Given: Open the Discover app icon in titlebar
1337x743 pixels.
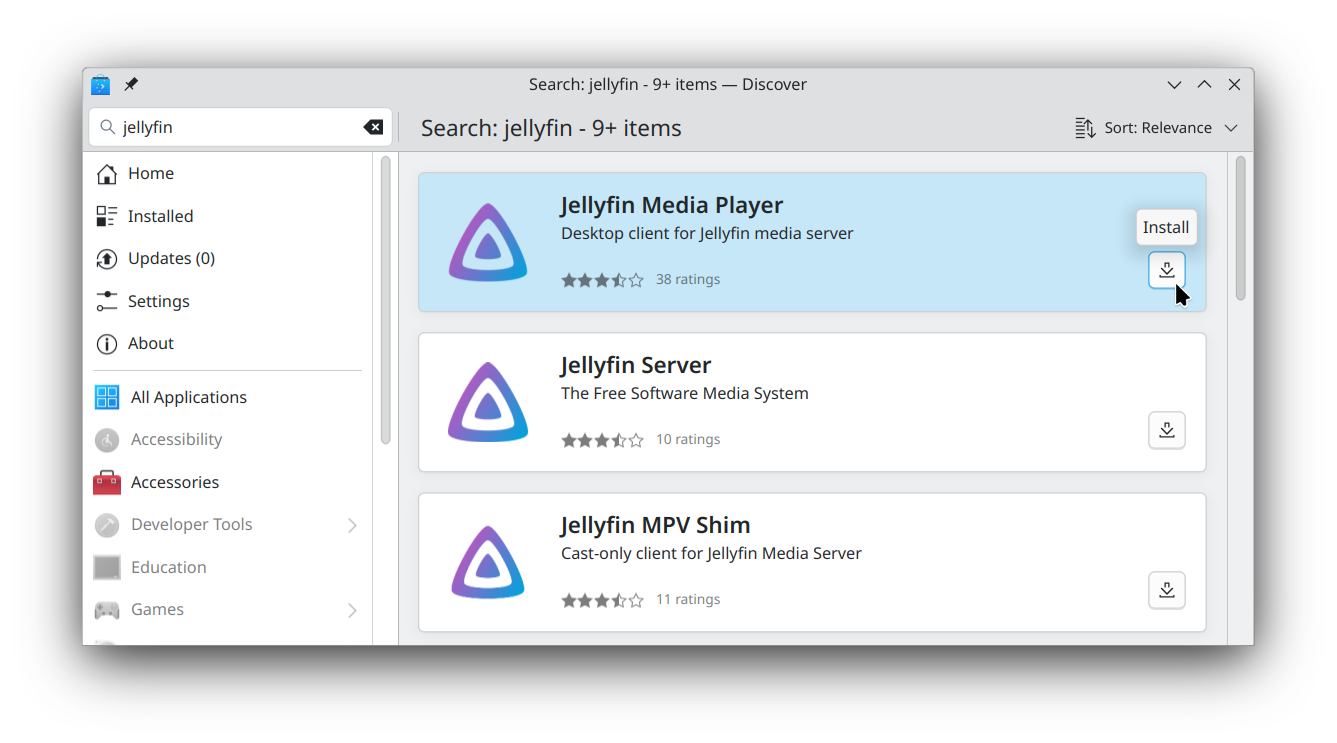Looking at the screenshot, I should (x=100, y=84).
